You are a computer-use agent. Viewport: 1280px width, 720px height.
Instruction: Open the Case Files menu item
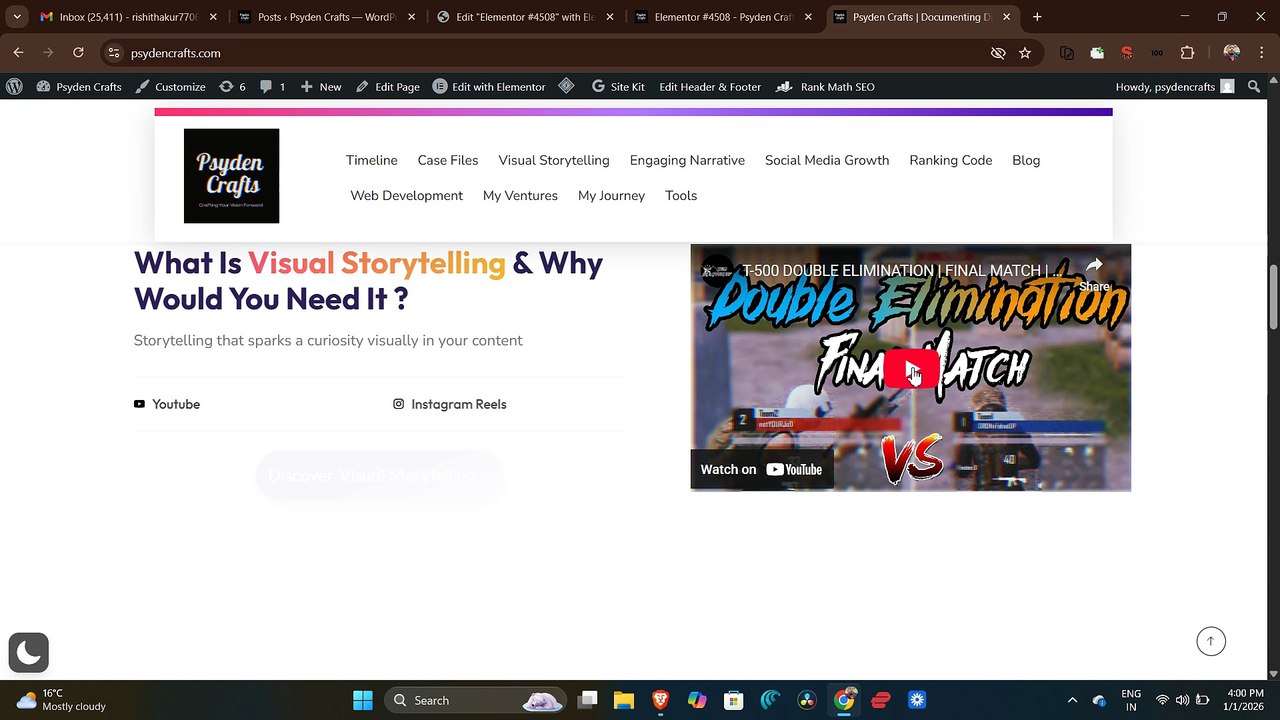tap(448, 160)
